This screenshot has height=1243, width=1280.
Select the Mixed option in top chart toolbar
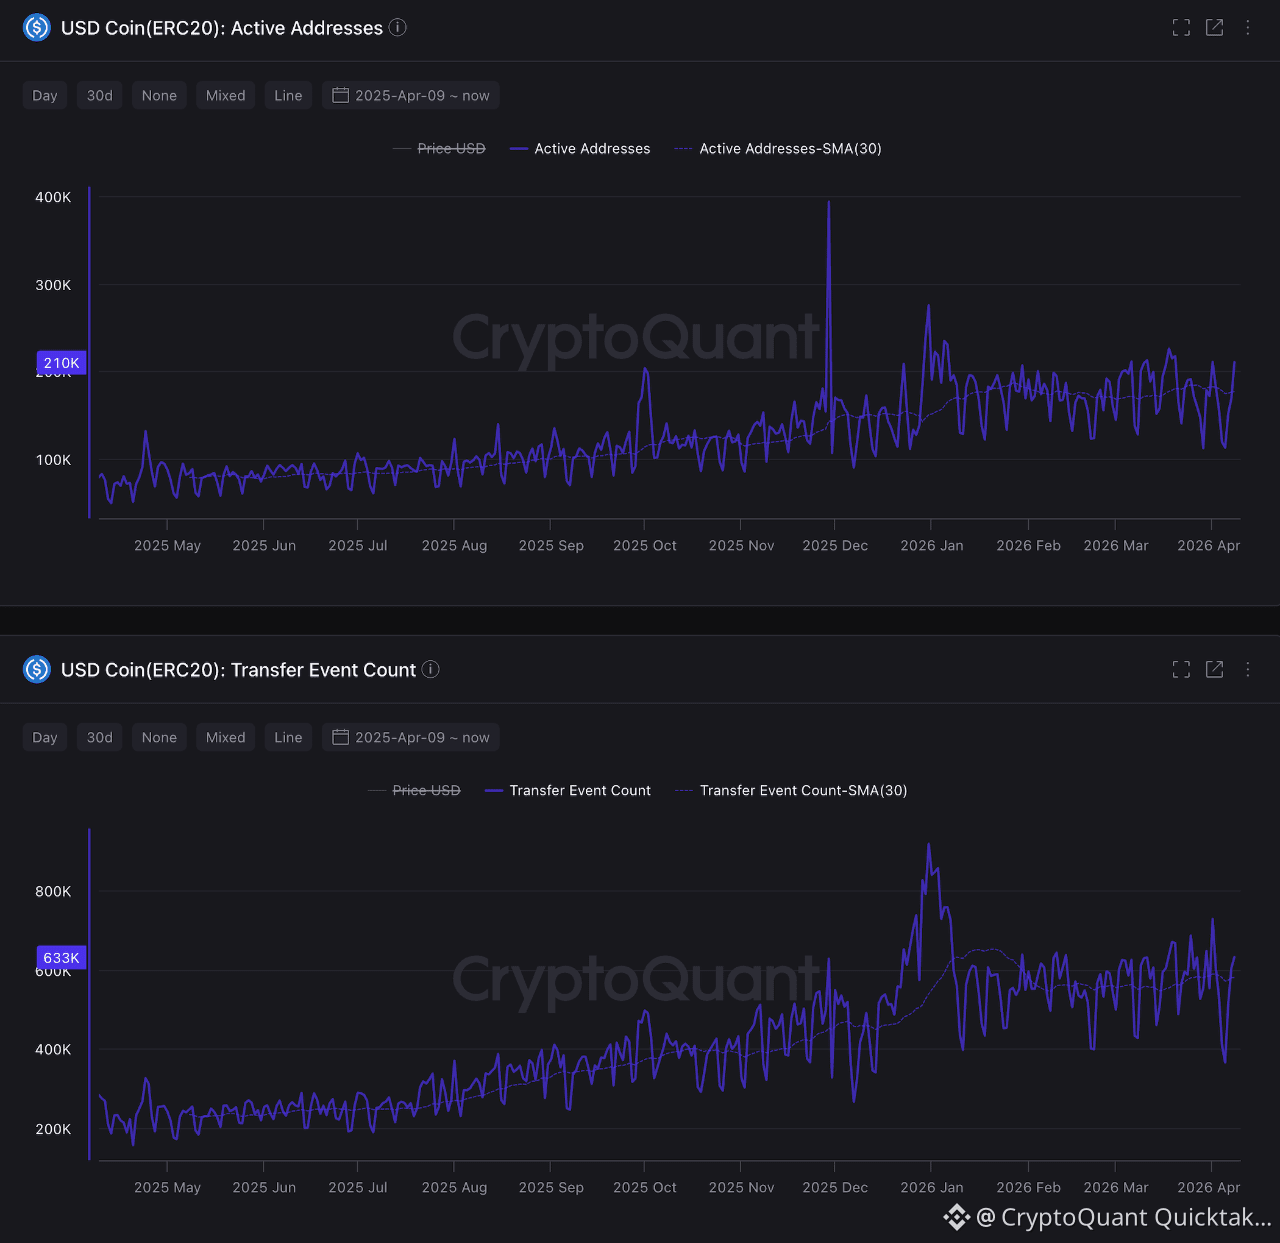(x=225, y=96)
